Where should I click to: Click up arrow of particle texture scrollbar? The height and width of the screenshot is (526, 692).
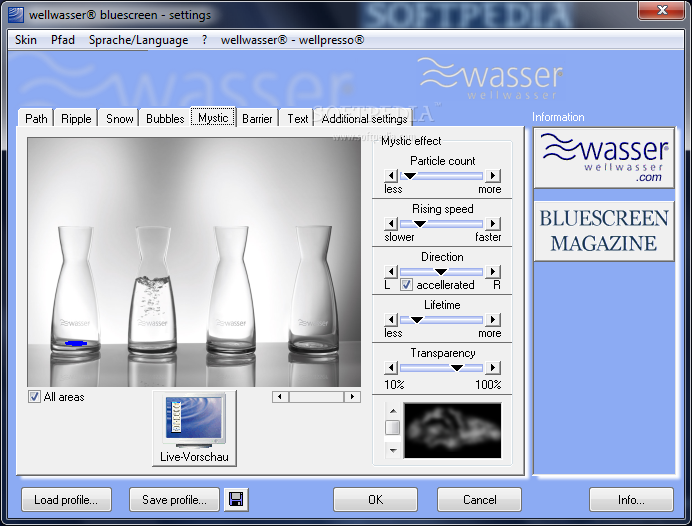[x=393, y=411]
